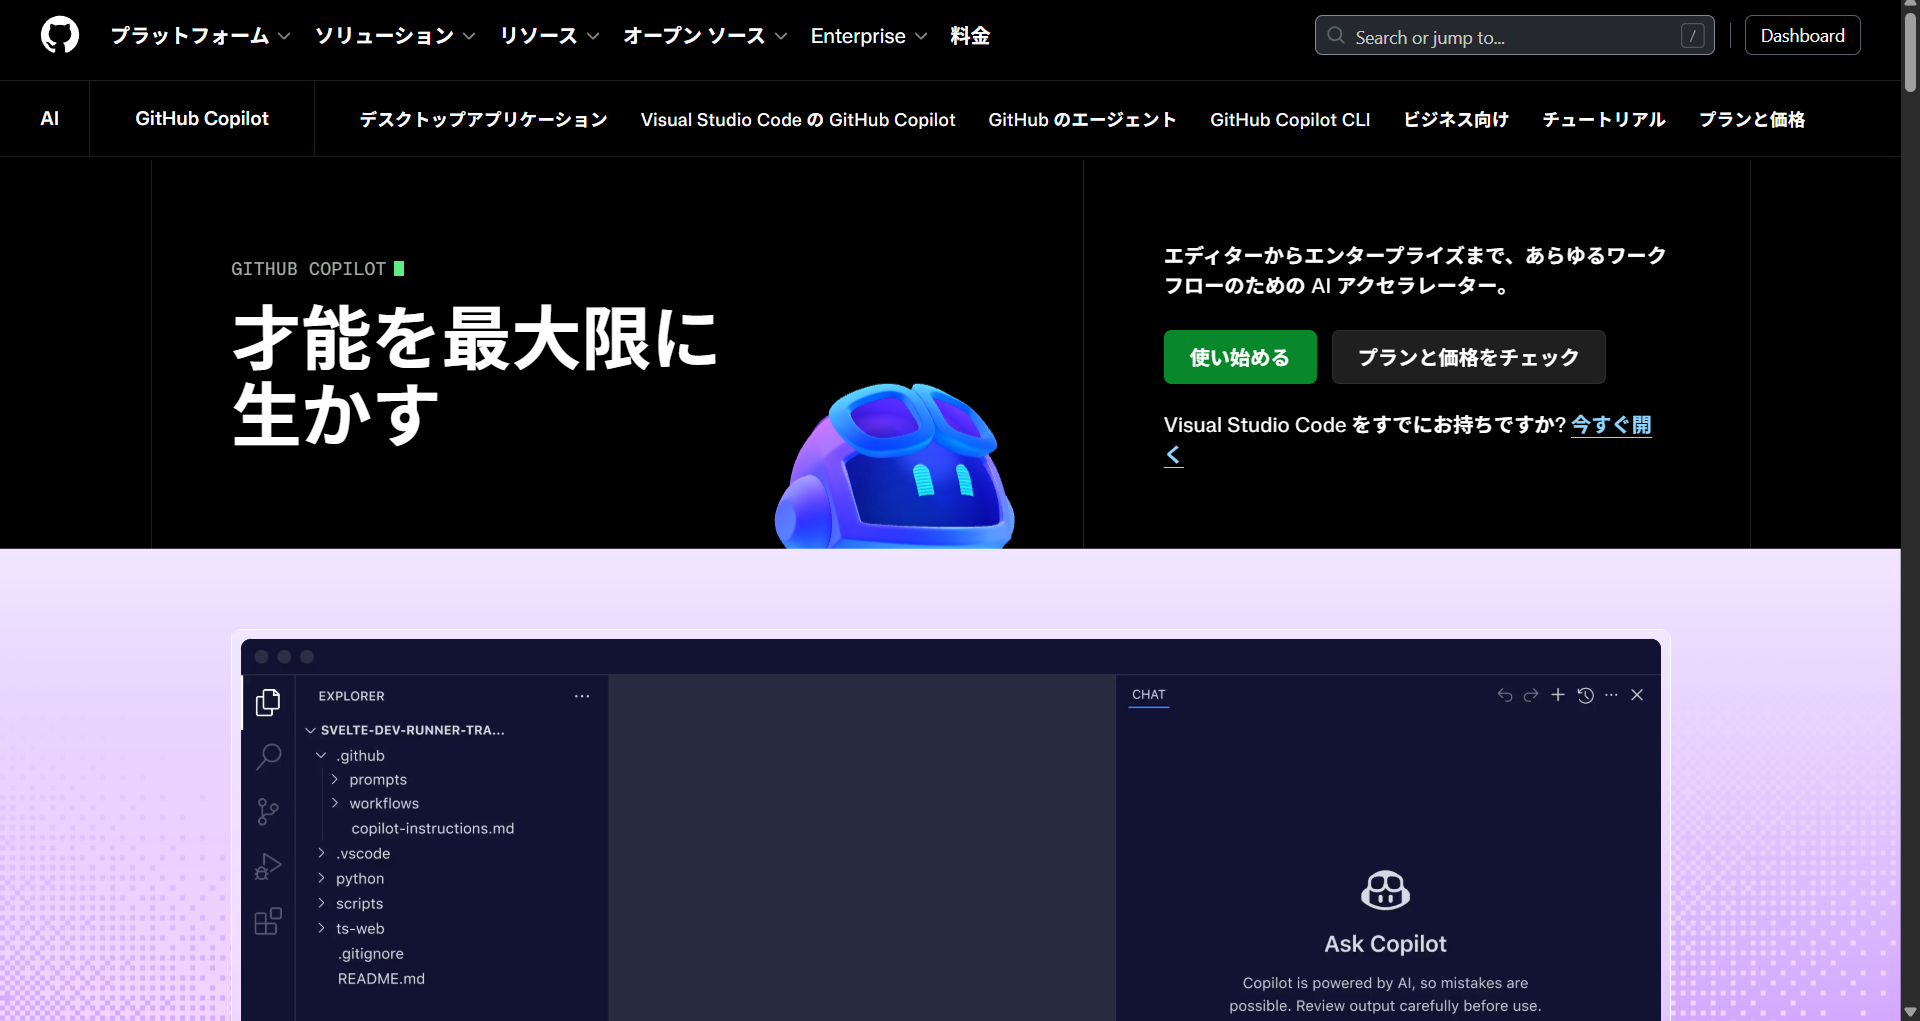Focus the Search or jump to field

point(1514,36)
